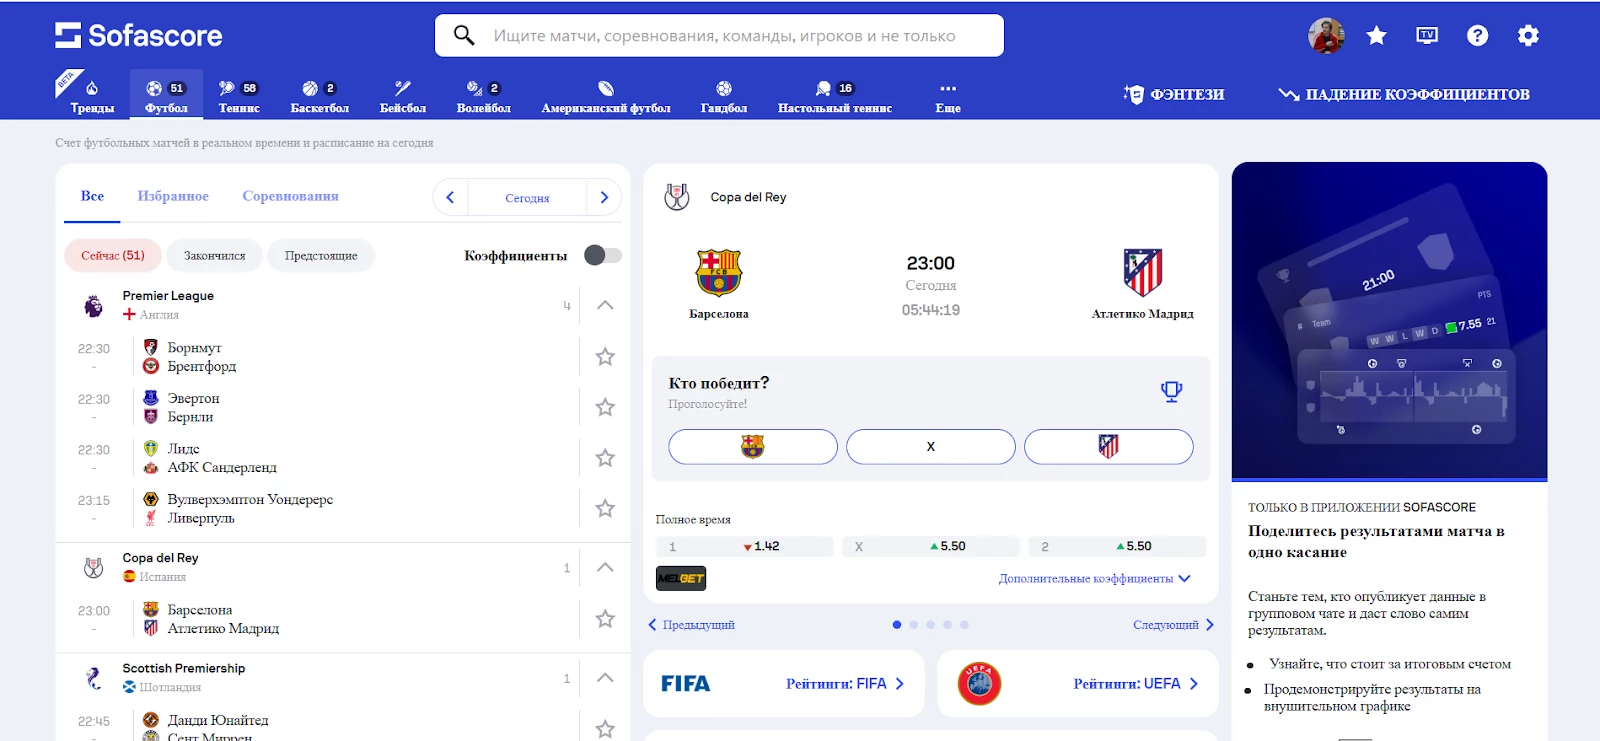Open the TV schedule icon

tap(1427, 36)
